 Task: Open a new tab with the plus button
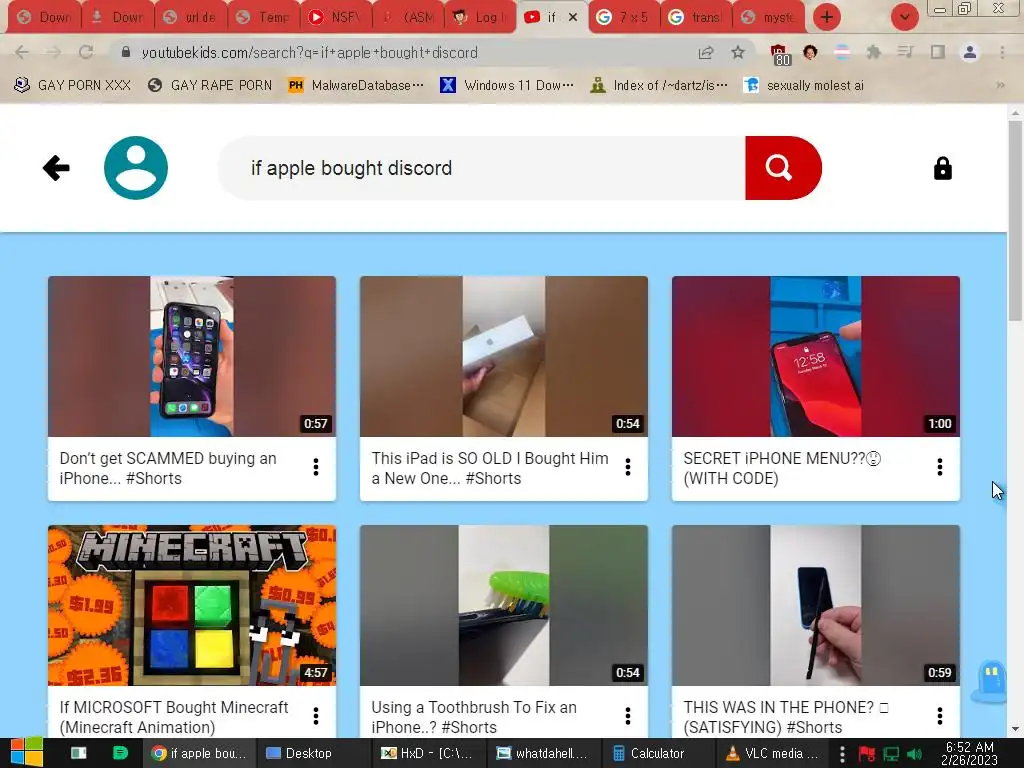click(827, 17)
